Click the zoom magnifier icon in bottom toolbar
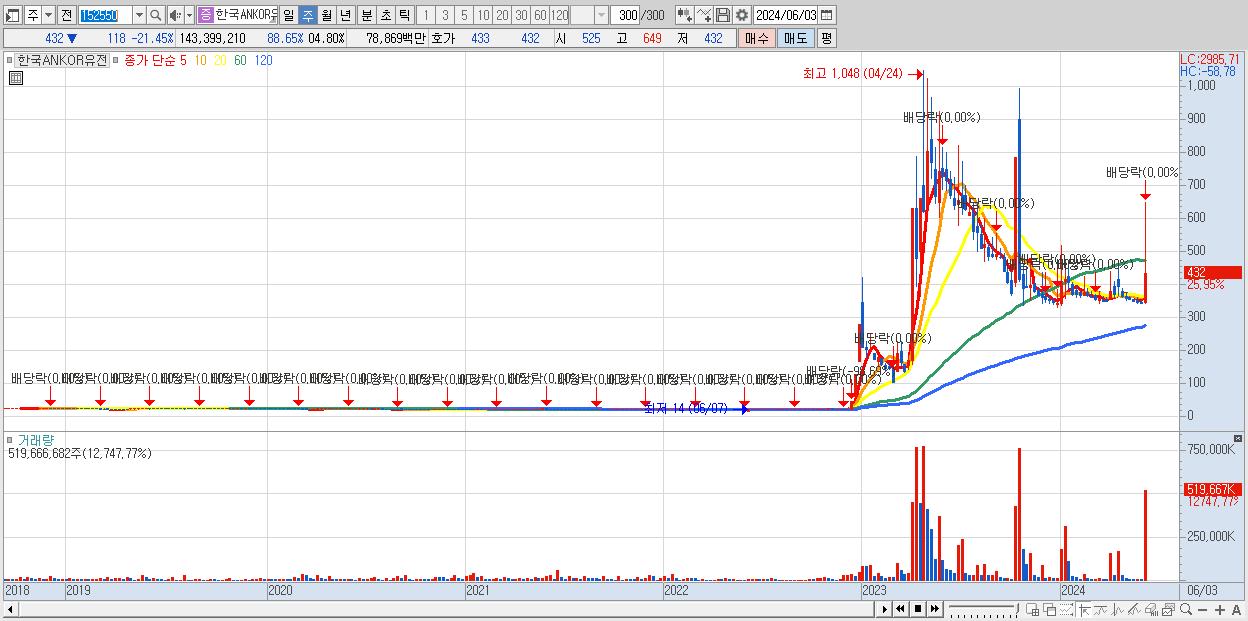Screen dimensions: 1248x621 pos(1186,609)
